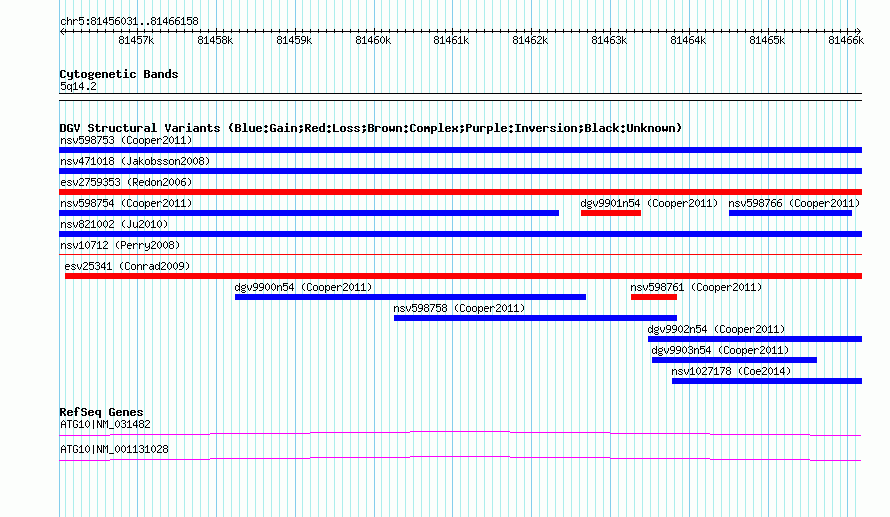The height and width of the screenshot is (517, 890).
Task: Open the dgv9901n54 (Cooper2011) label
Action: (649, 203)
